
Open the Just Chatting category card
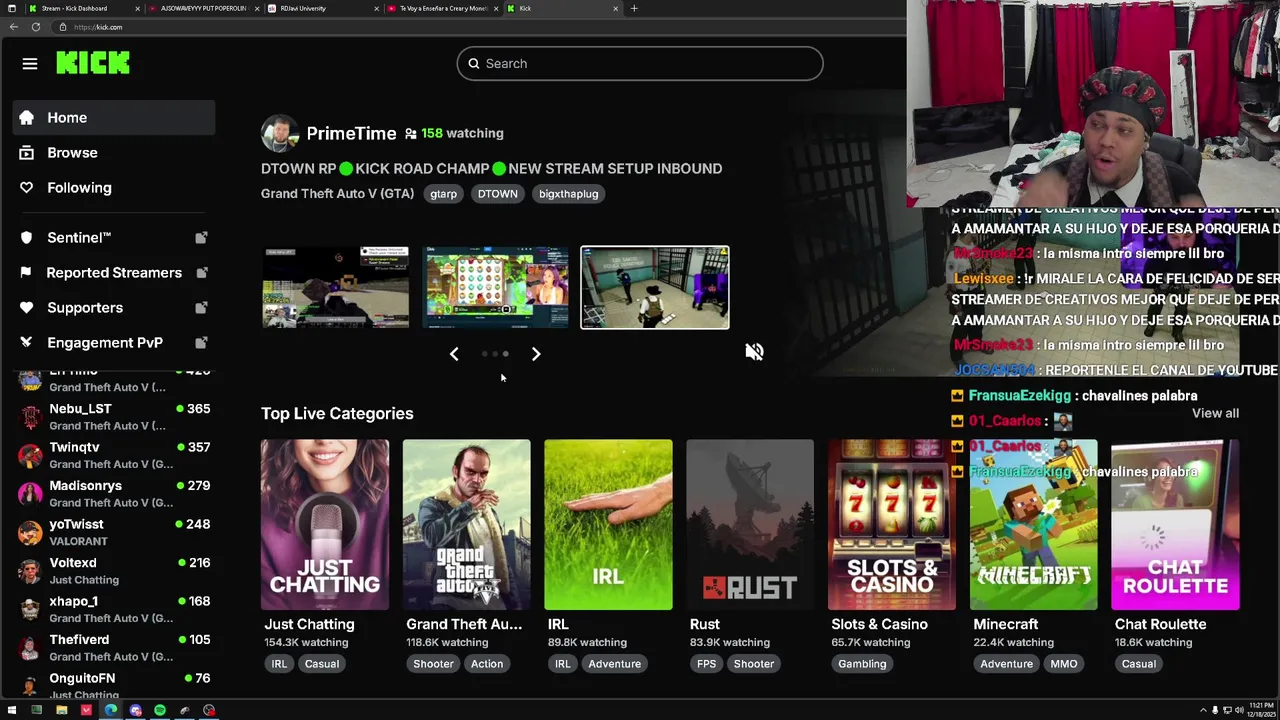pos(325,525)
